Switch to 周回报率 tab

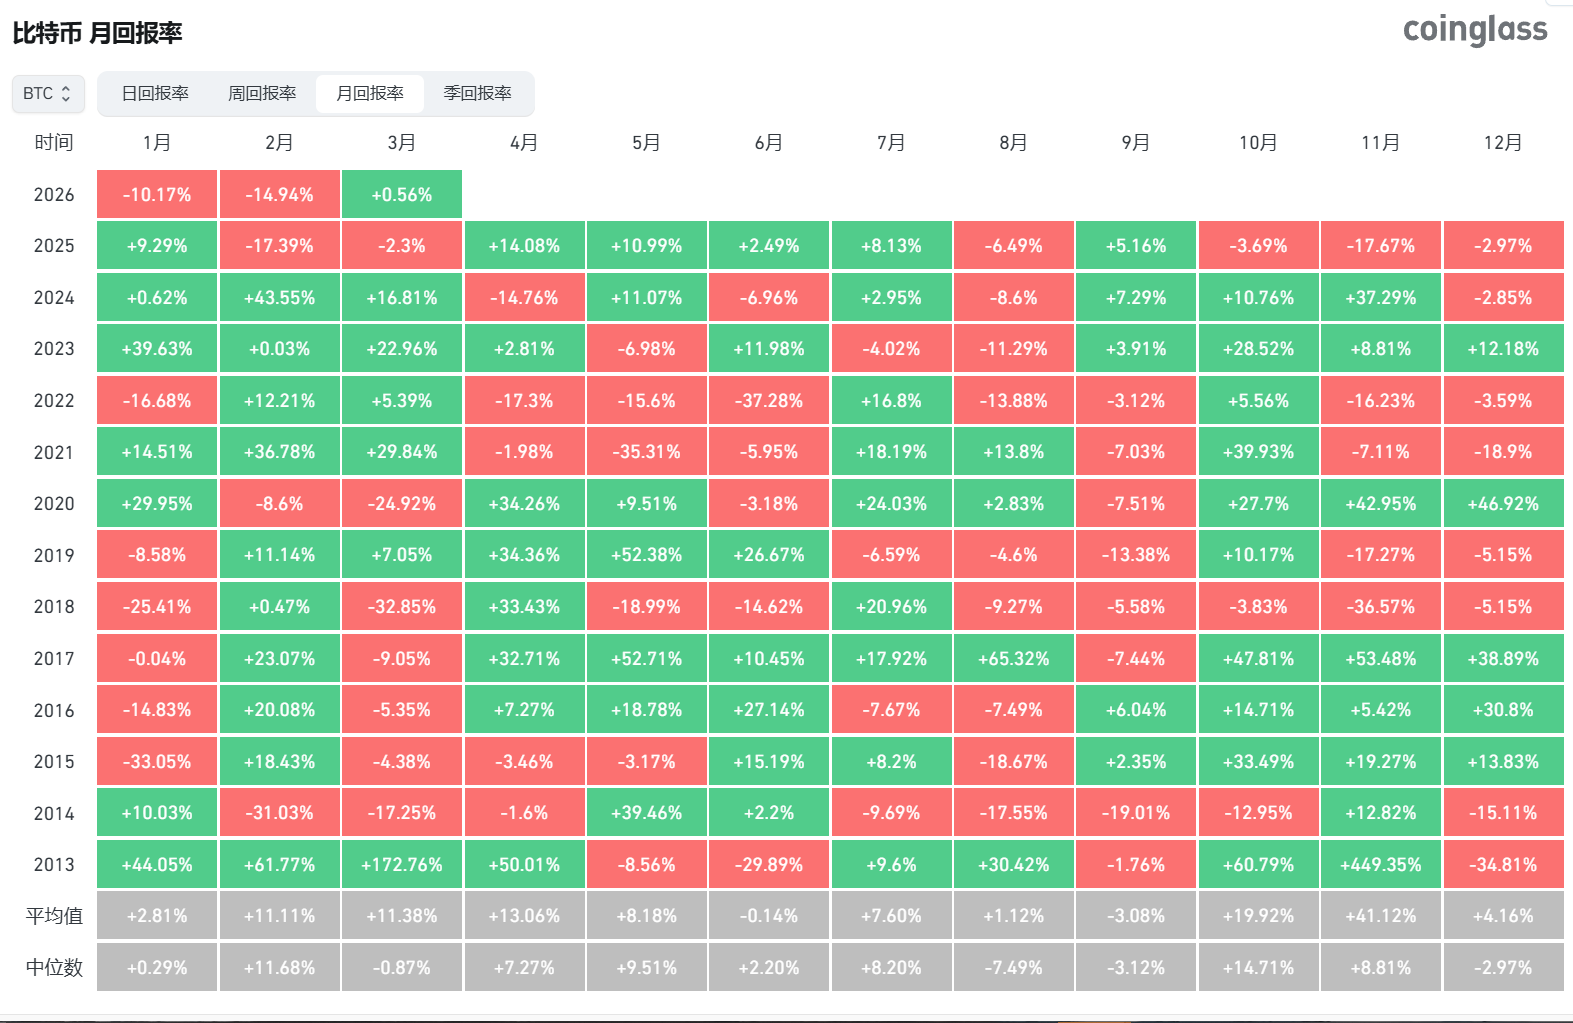click(262, 93)
